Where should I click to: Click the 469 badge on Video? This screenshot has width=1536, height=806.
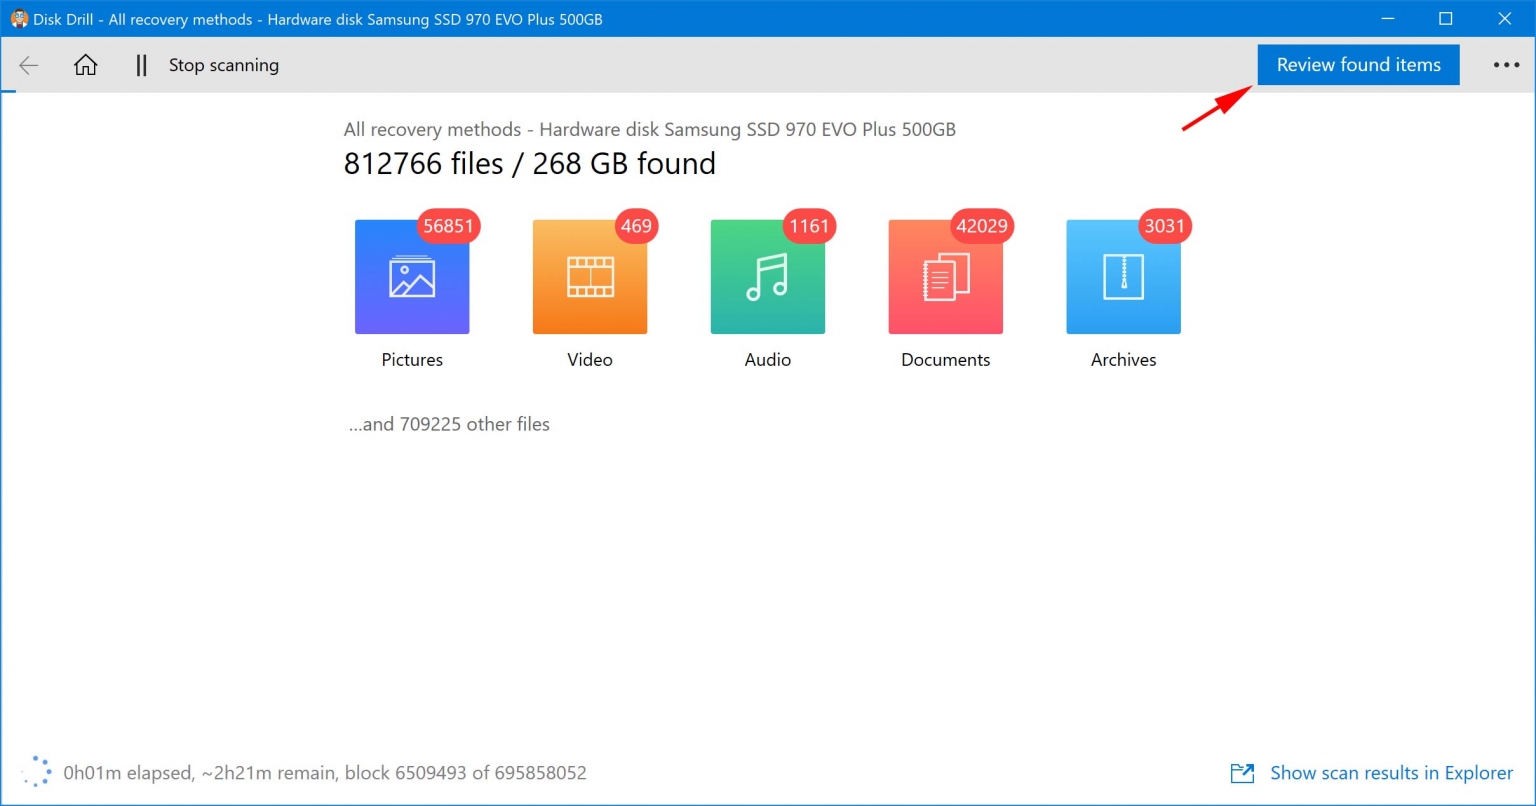click(635, 226)
